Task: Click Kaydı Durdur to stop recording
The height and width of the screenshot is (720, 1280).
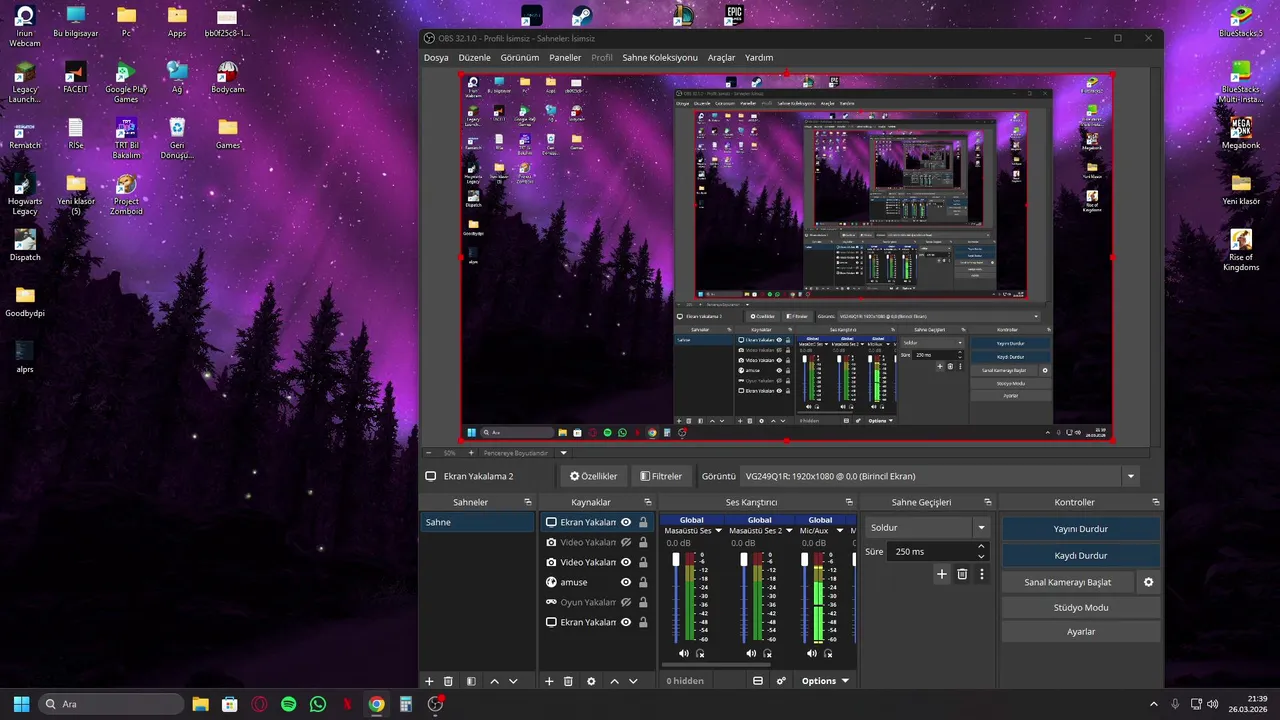Action: (1080, 555)
